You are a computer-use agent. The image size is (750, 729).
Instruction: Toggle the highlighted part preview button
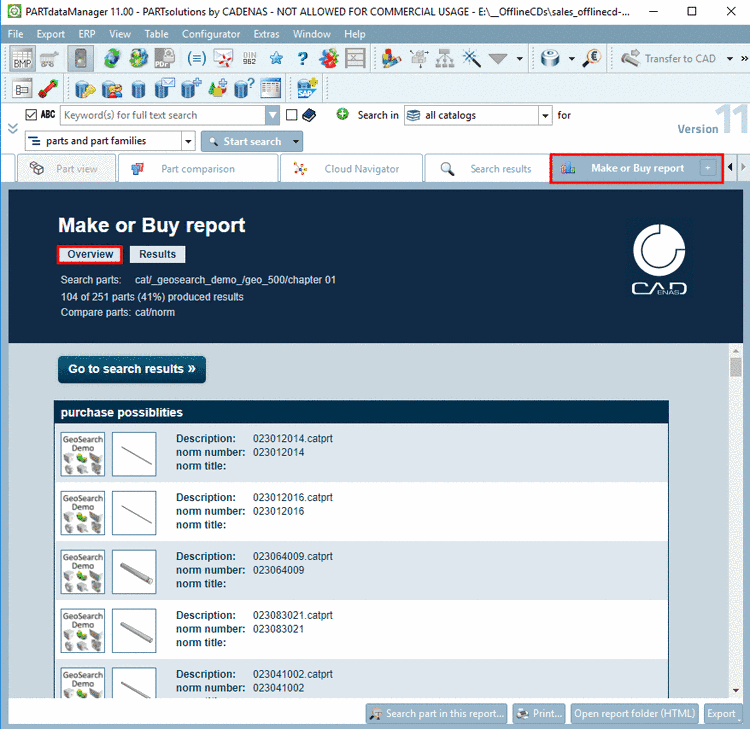[x=80, y=59]
